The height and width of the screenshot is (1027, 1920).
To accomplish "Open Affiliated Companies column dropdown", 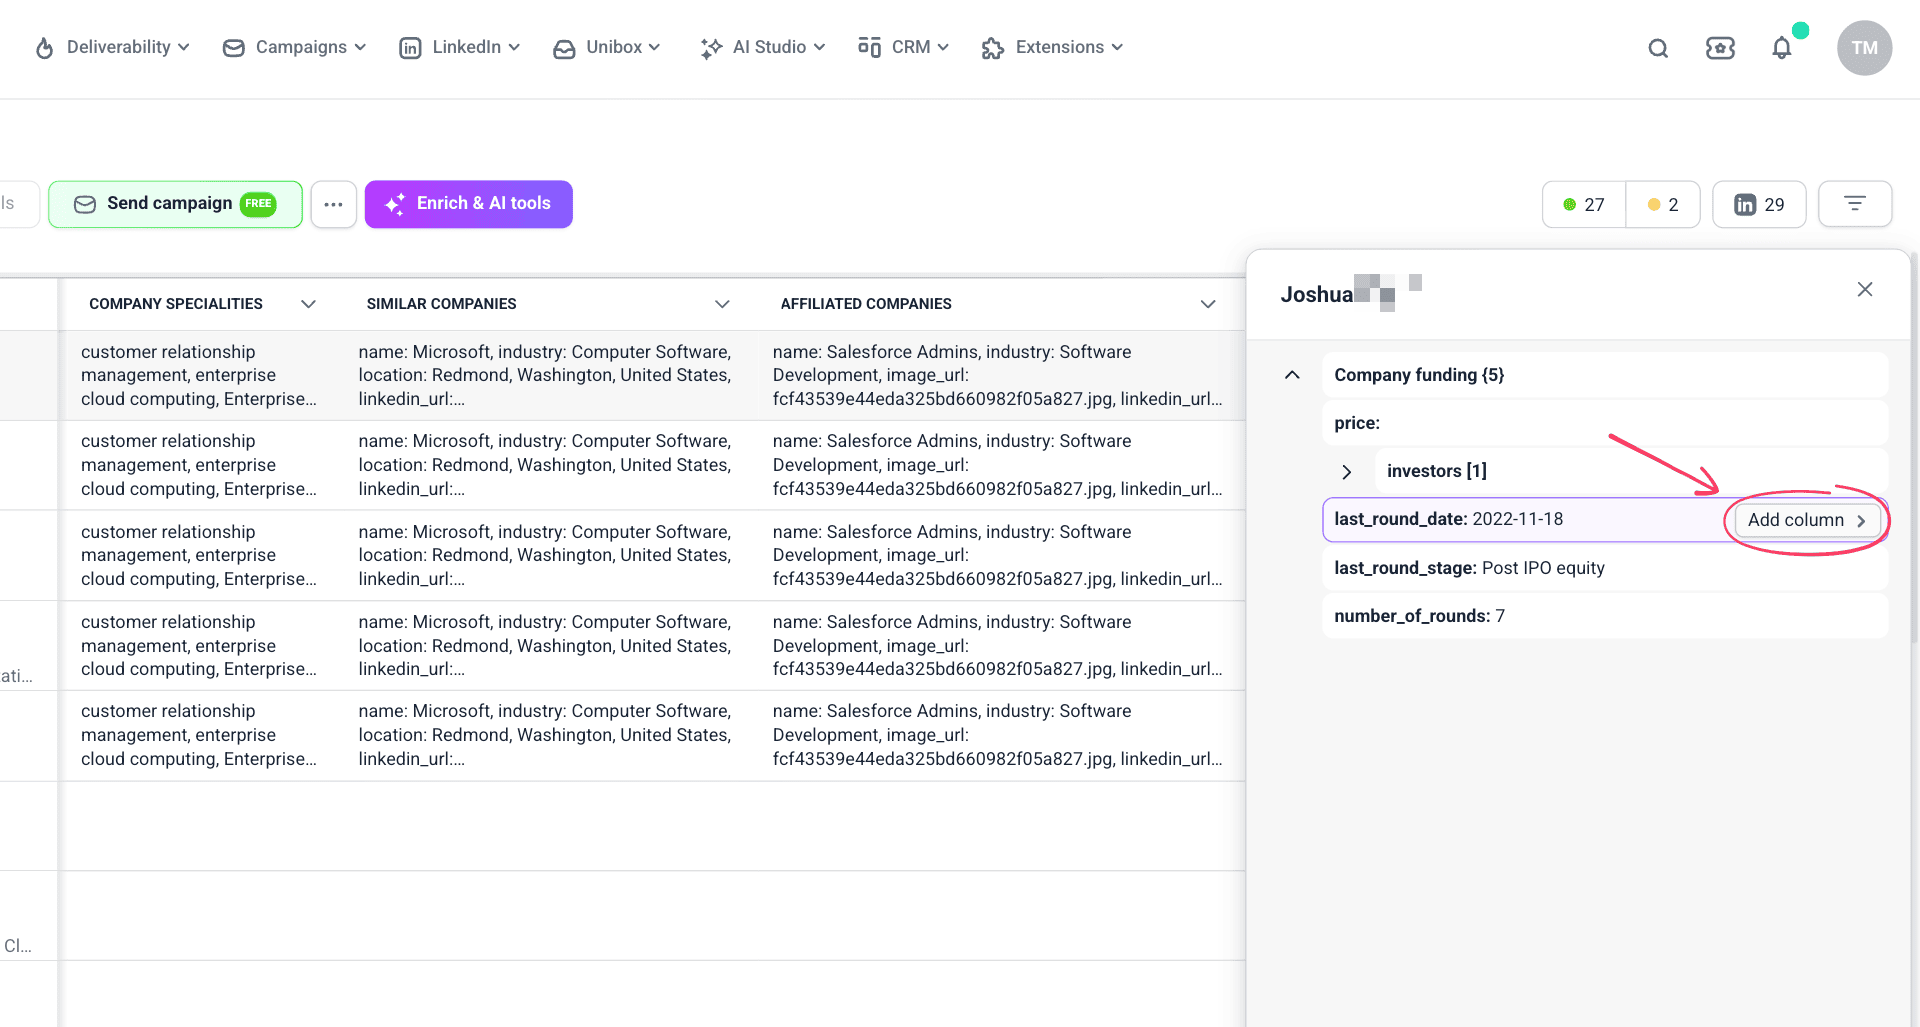I will click(1208, 304).
